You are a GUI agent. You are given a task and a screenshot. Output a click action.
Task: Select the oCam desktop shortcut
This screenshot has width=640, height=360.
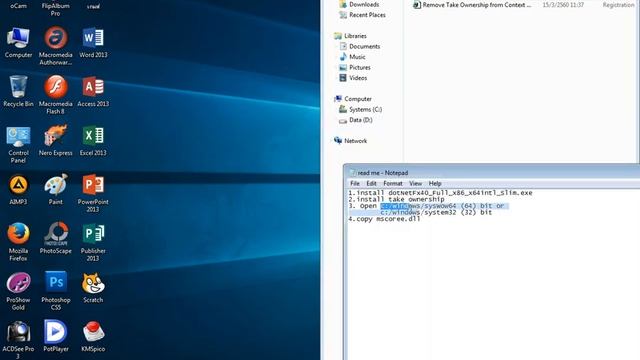pyautogui.click(x=18, y=5)
